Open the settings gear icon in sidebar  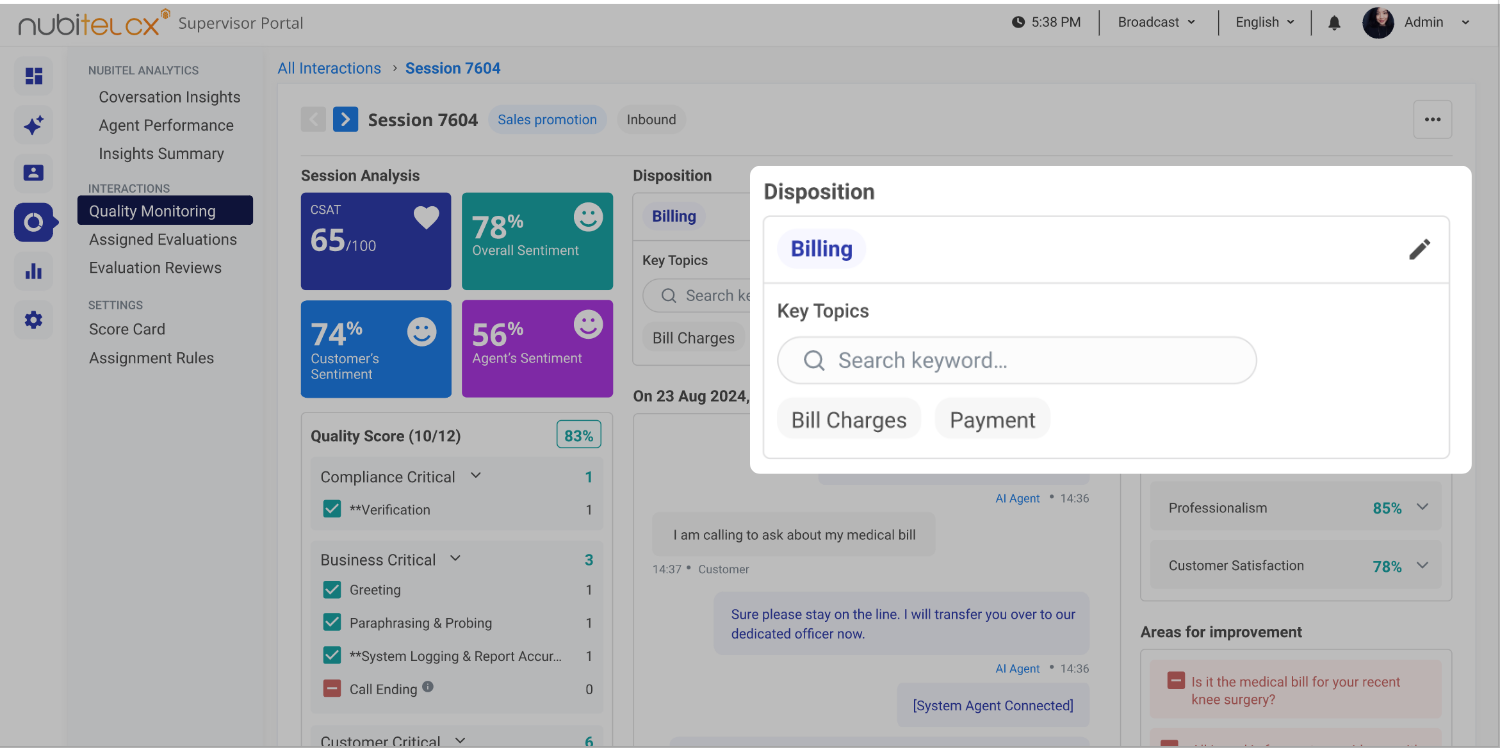(x=34, y=320)
